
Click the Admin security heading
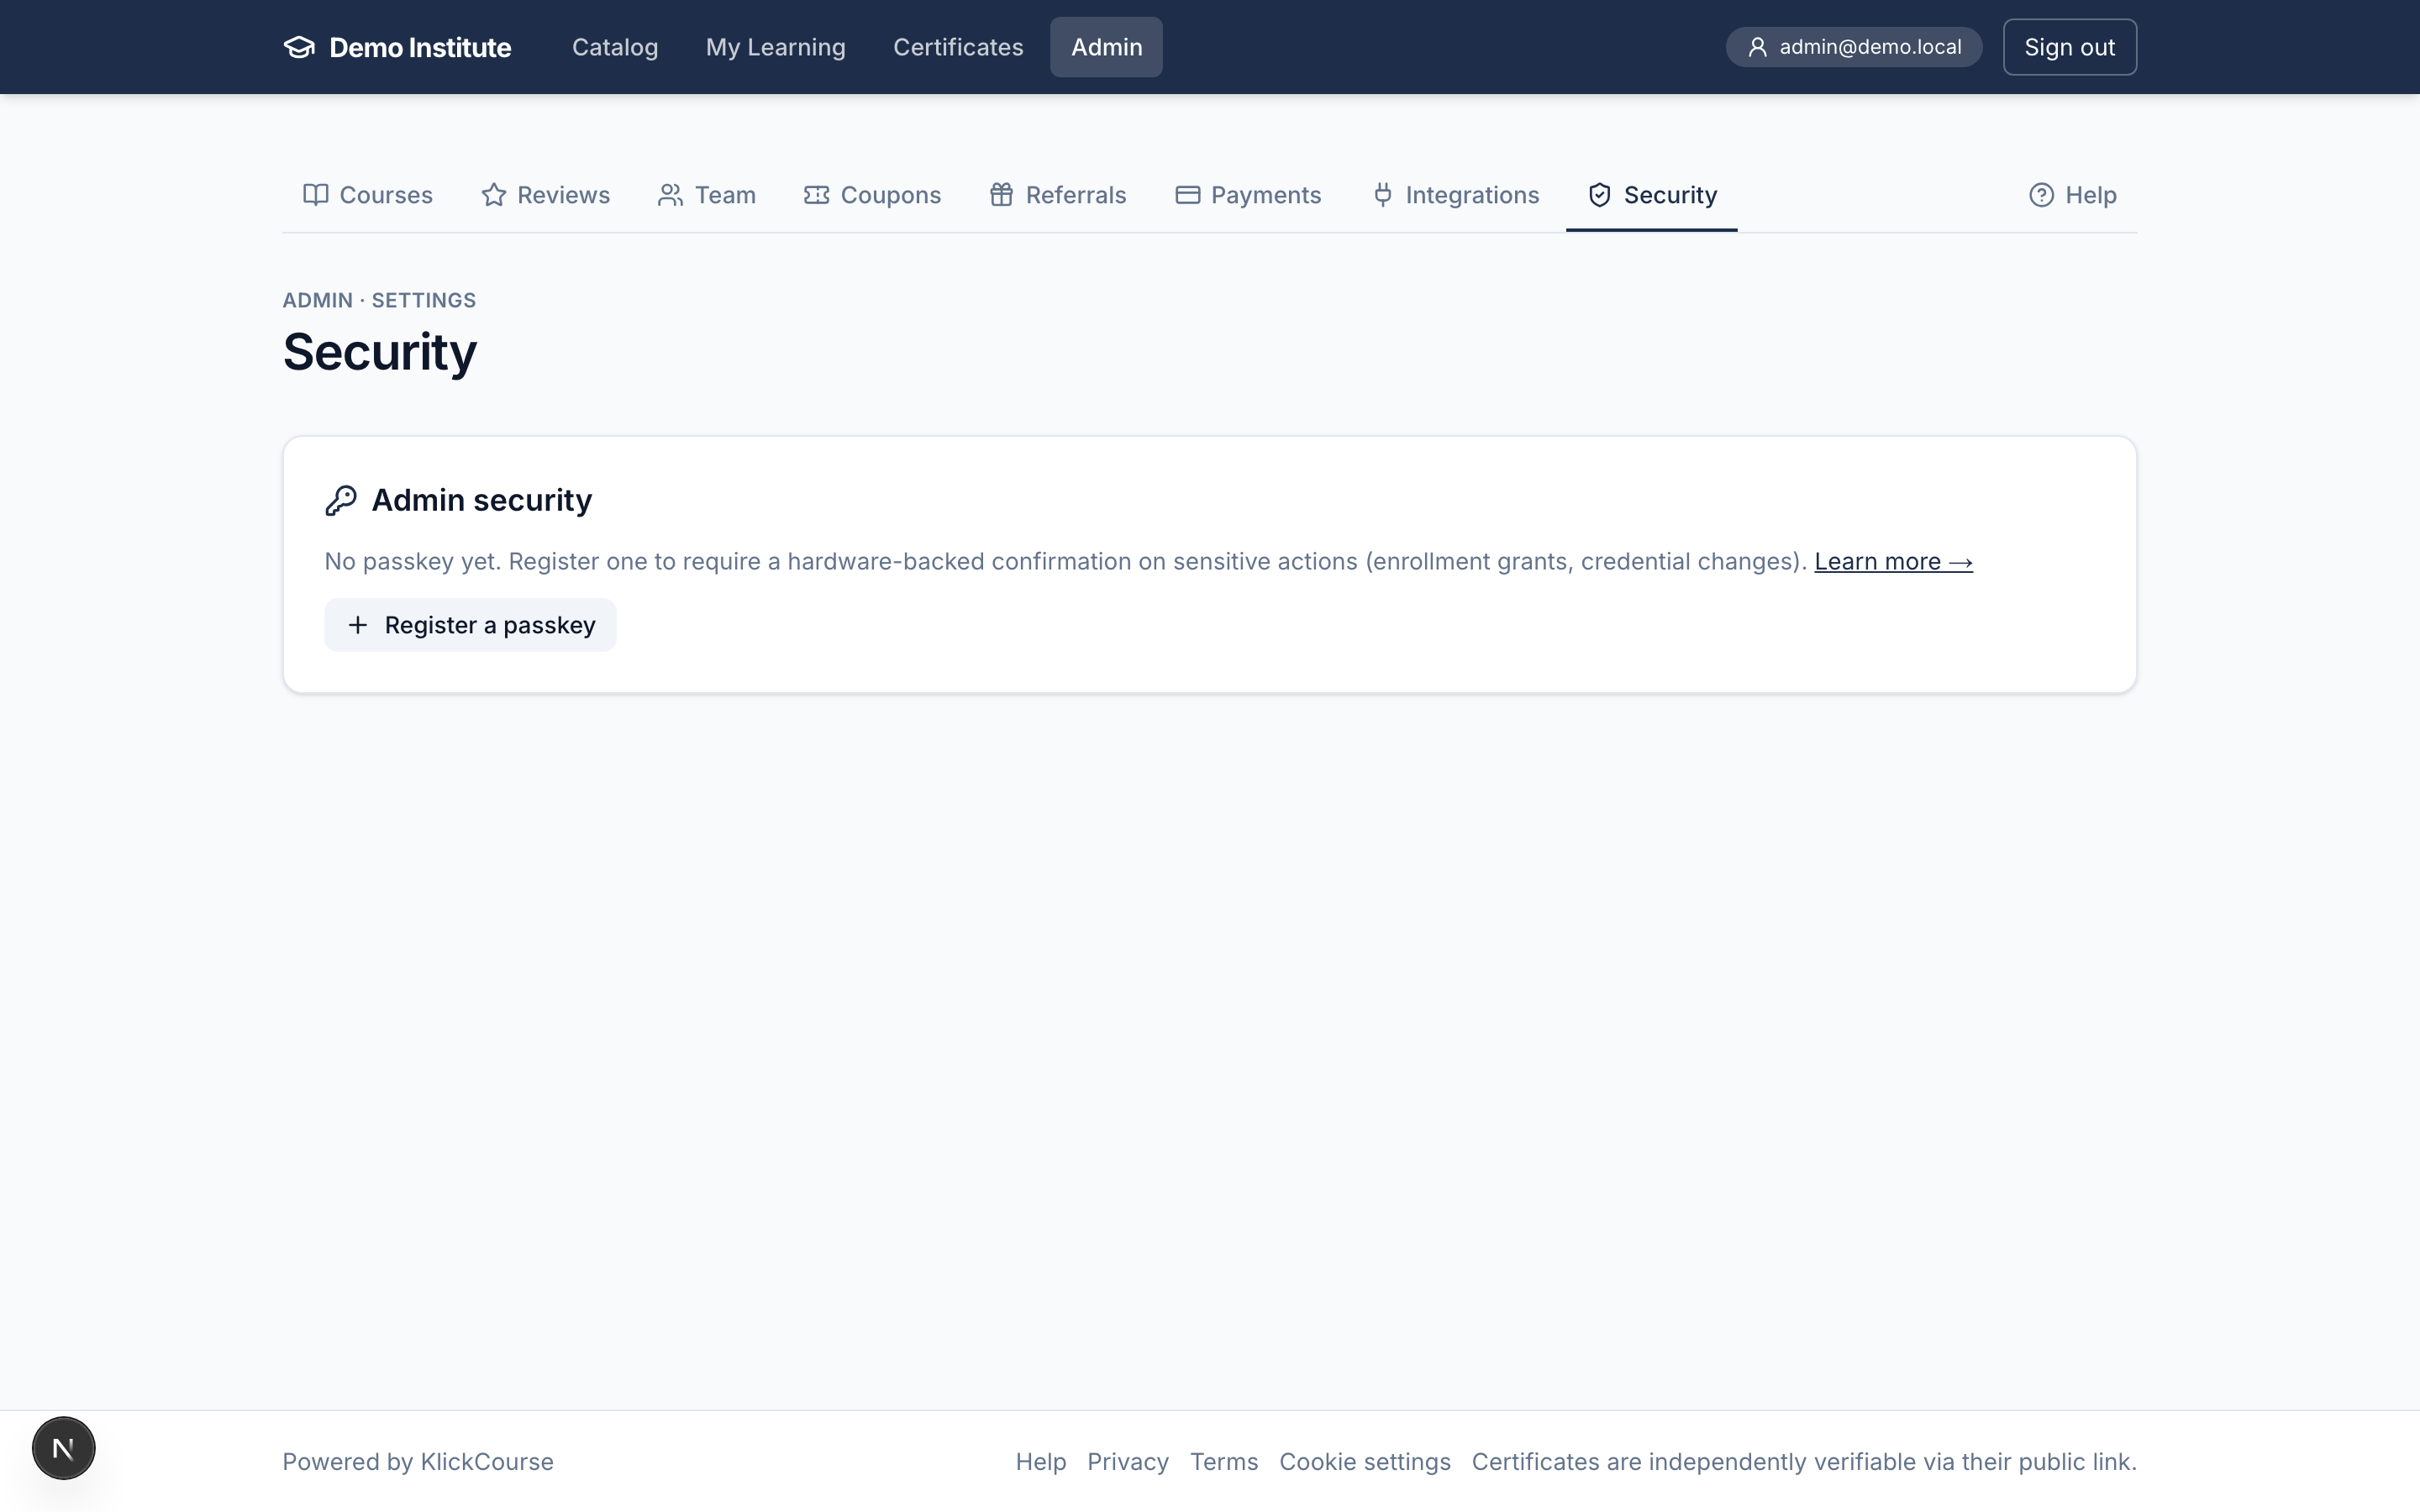pyautogui.click(x=482, y=500)
